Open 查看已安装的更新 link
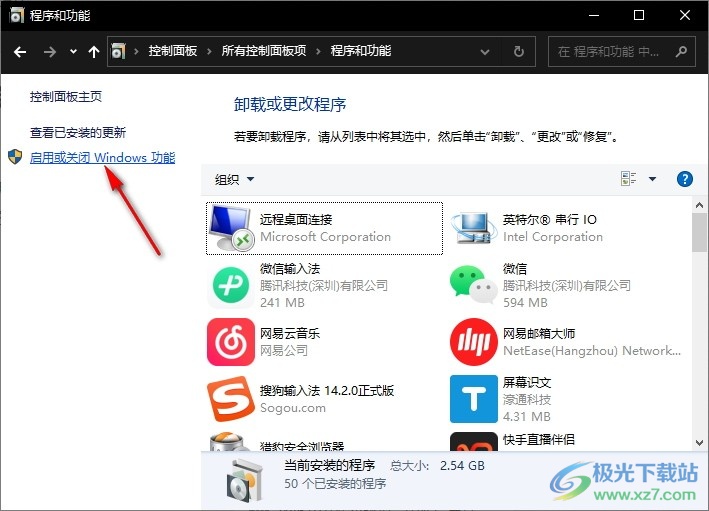Screen dimensions: 709x511 pos(78,132)
